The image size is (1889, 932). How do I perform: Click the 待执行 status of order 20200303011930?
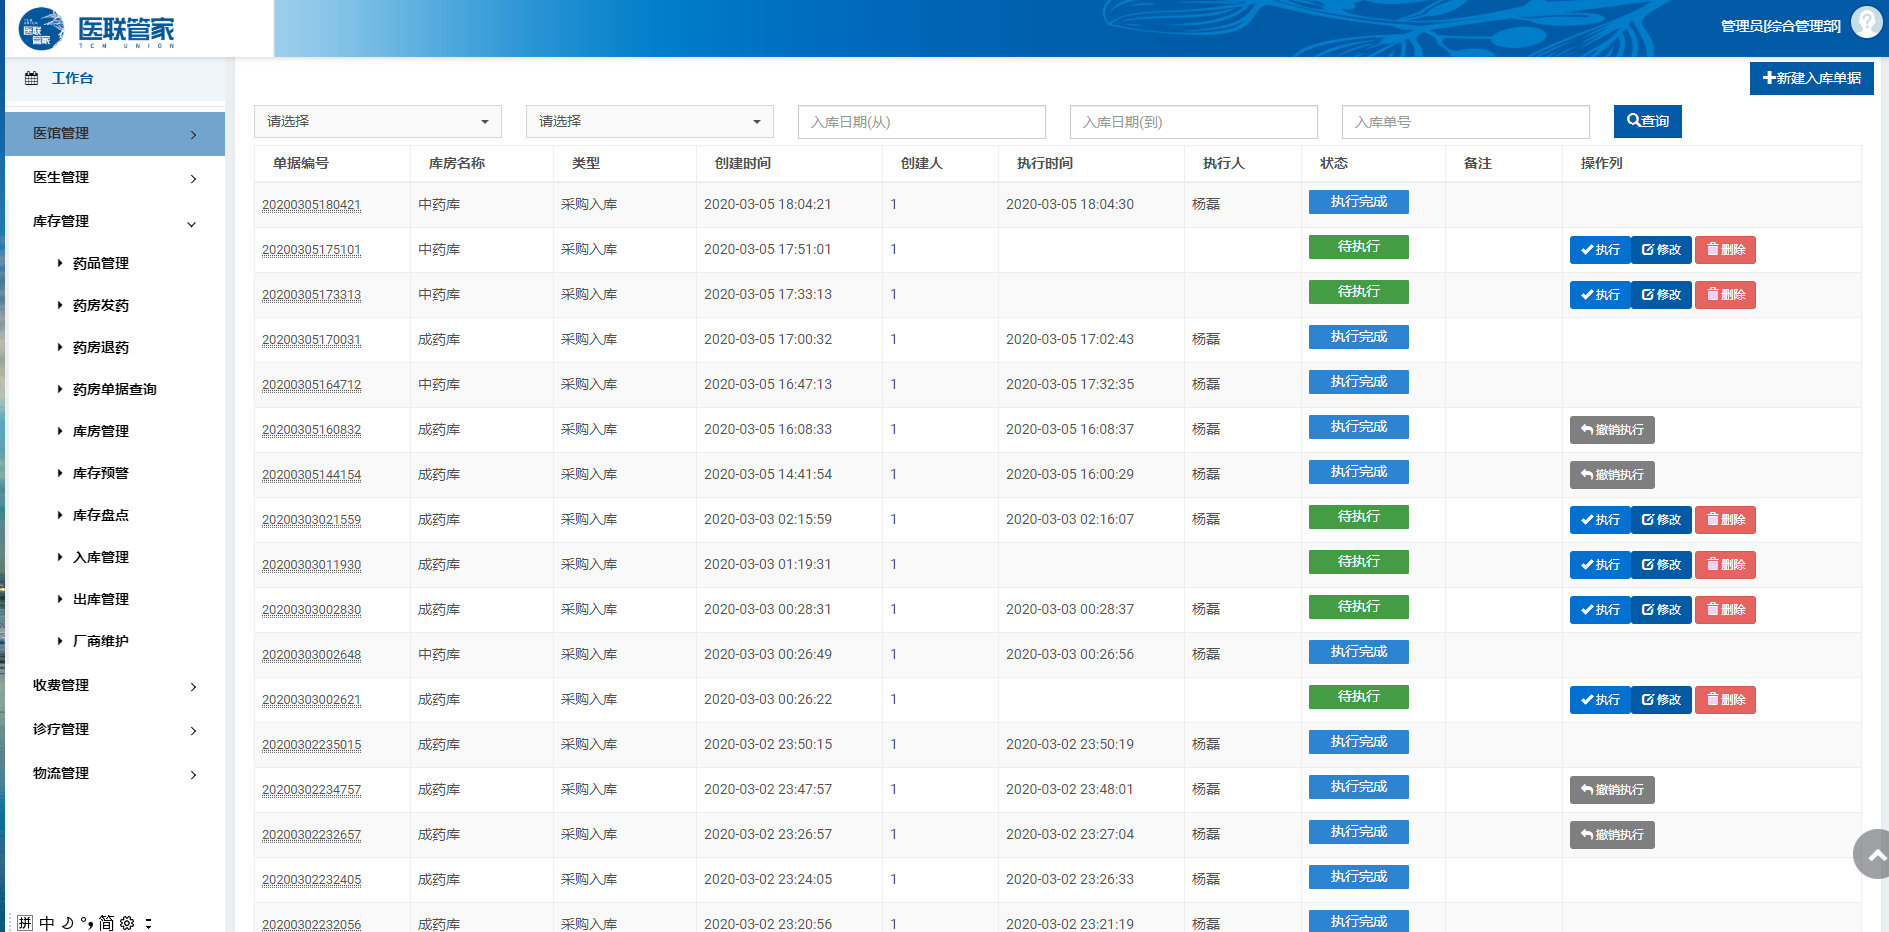(1359, 562)
